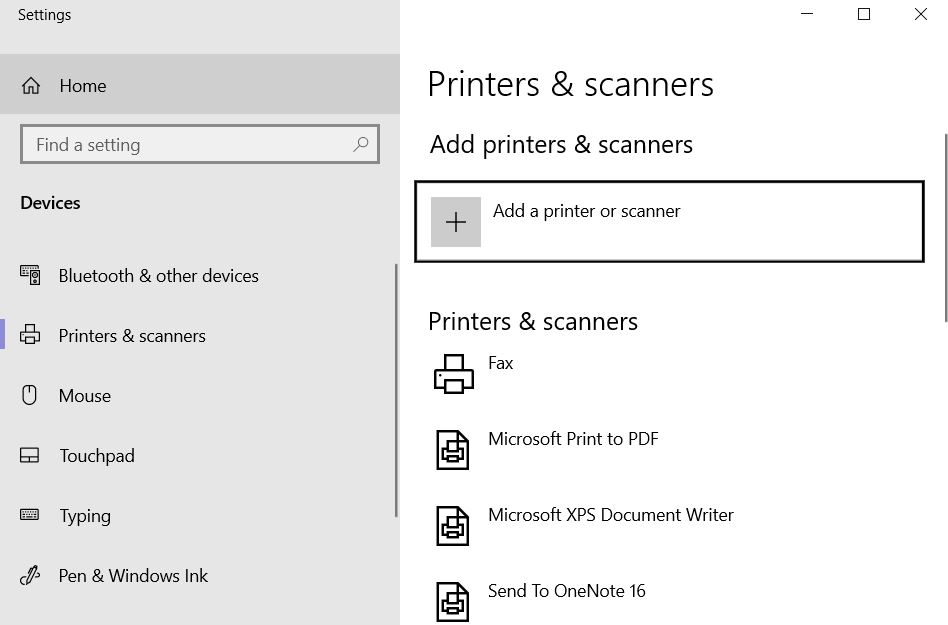The height and width of the screenshot is (625, 948).
Task: Click the right pane vertical scrollbar
Action: 946,228
